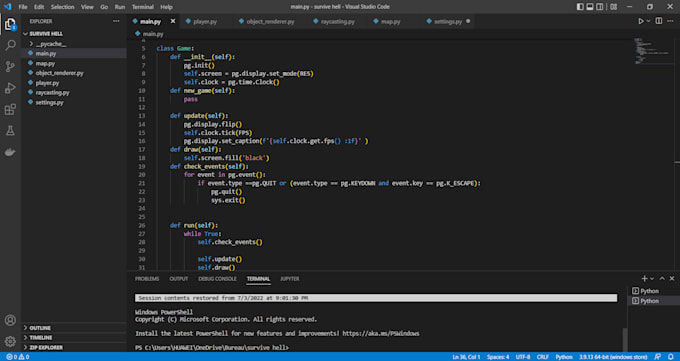Click the New Terminal plus icon
The image size is (680, 361).
tap(644, 279)
